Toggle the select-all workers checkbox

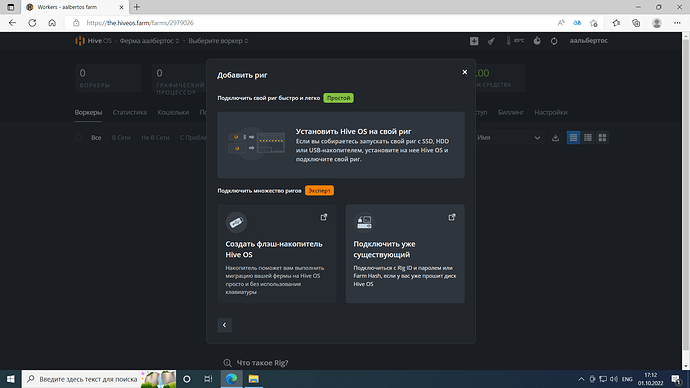[x=78, y=138]
